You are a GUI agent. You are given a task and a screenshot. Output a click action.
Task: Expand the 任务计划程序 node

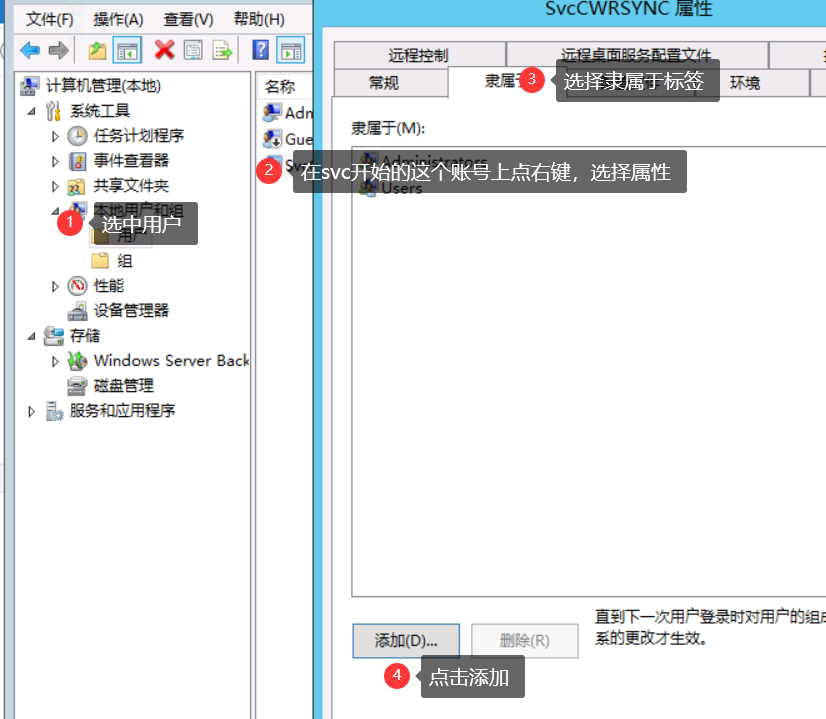pyautogui.click(x=55, y=136)
